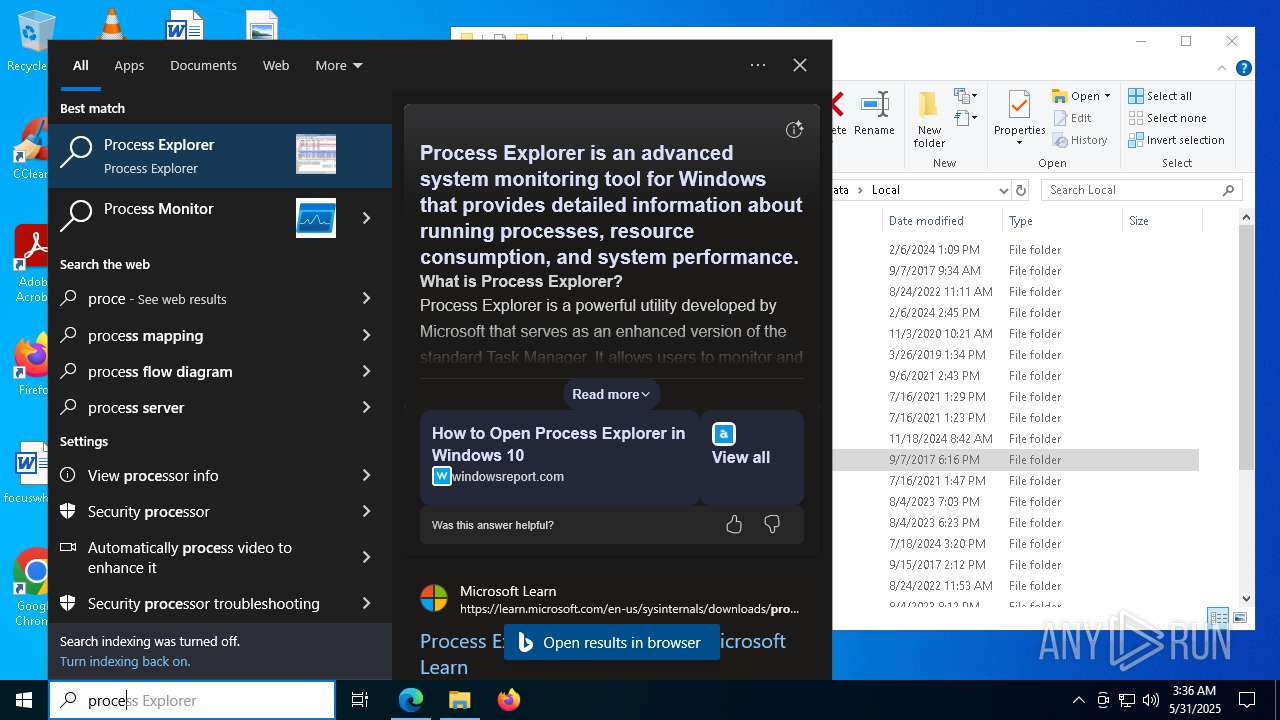Refresh the File Explorer address bar

coord(1020,190)
